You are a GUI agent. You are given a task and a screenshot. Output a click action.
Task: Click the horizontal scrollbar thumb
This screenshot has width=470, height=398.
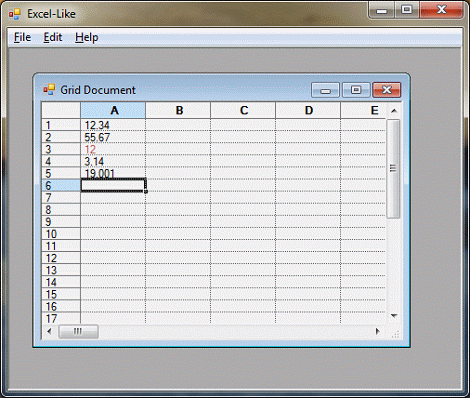tap(78, 331)
